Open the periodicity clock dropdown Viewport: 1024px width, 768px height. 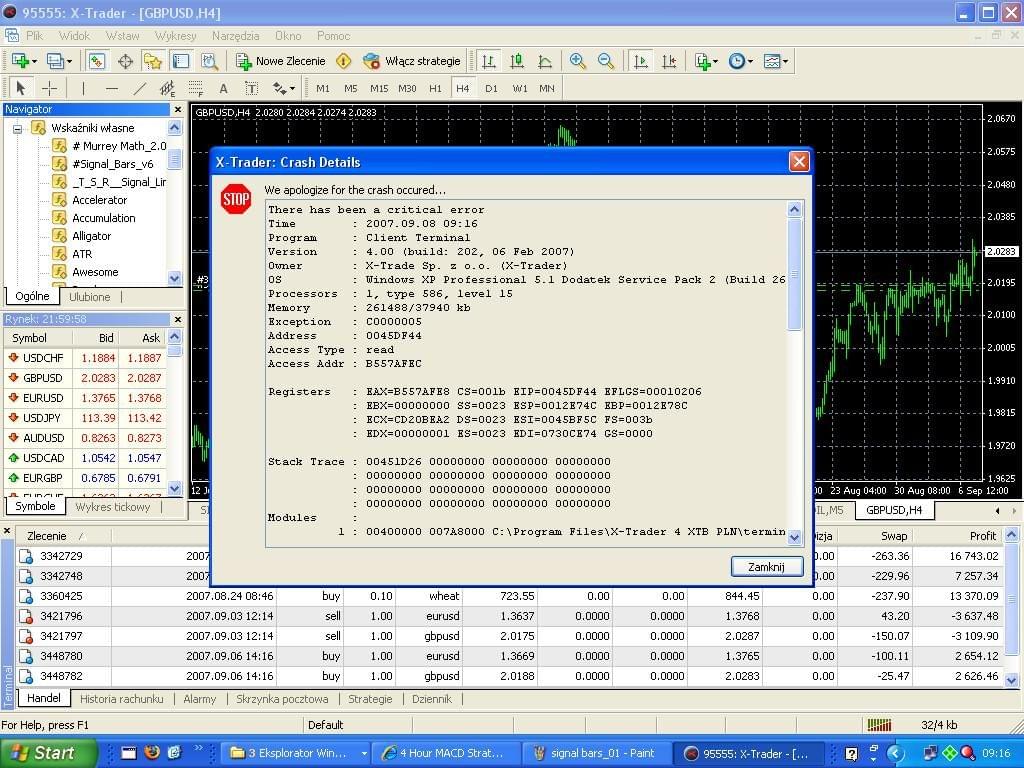coord(741,61)
